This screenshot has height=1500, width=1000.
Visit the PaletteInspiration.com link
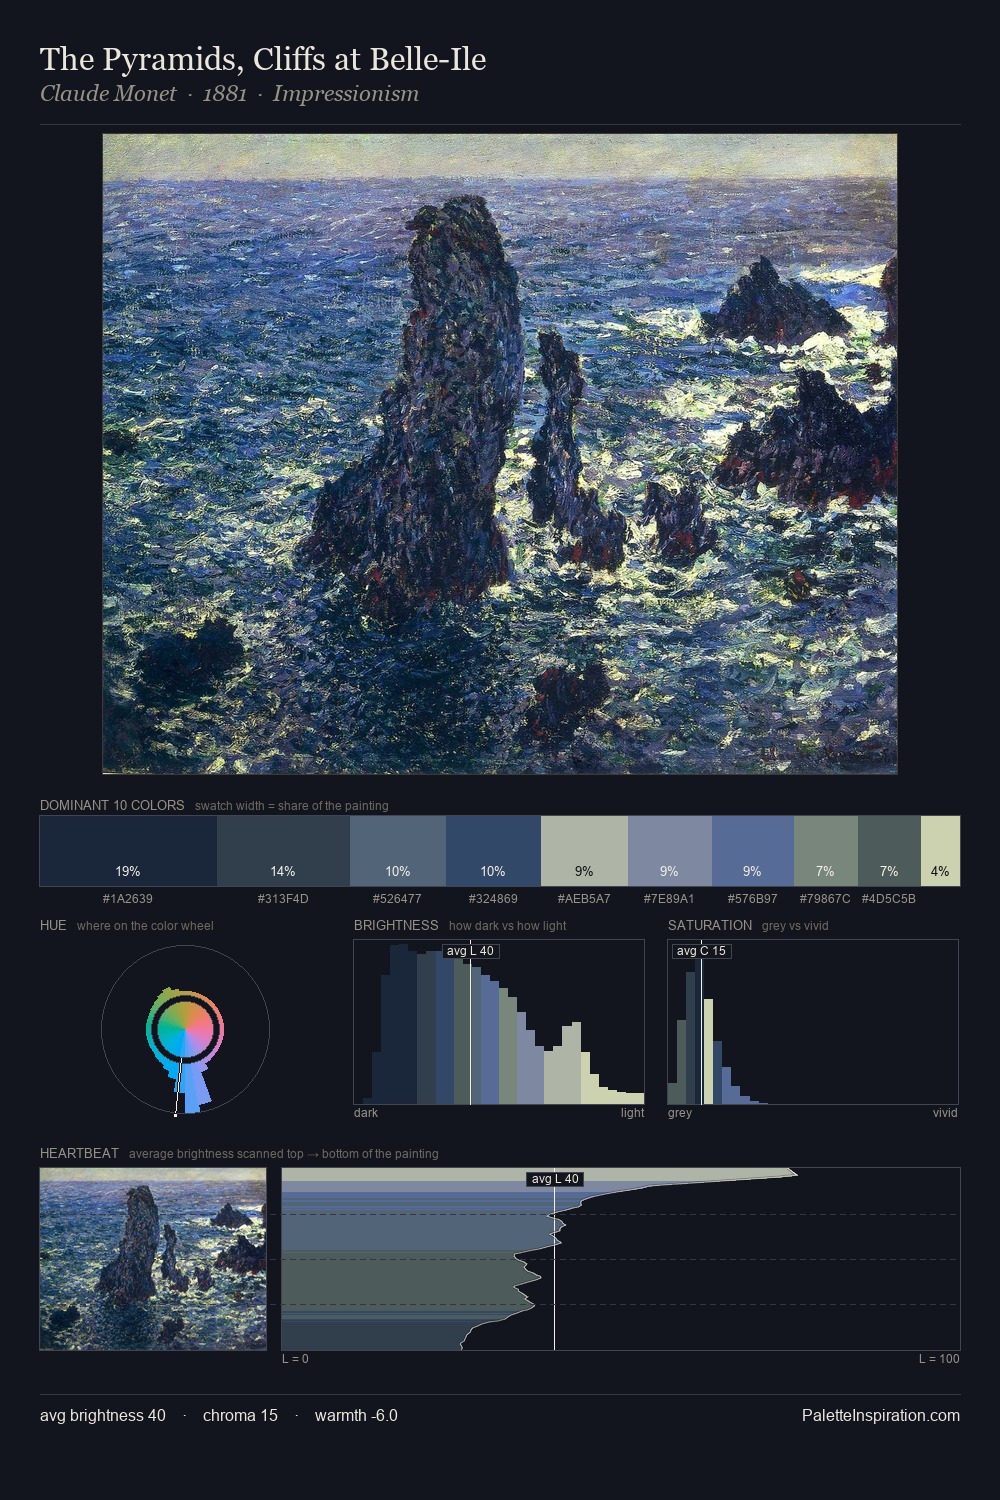(881, 1416)
